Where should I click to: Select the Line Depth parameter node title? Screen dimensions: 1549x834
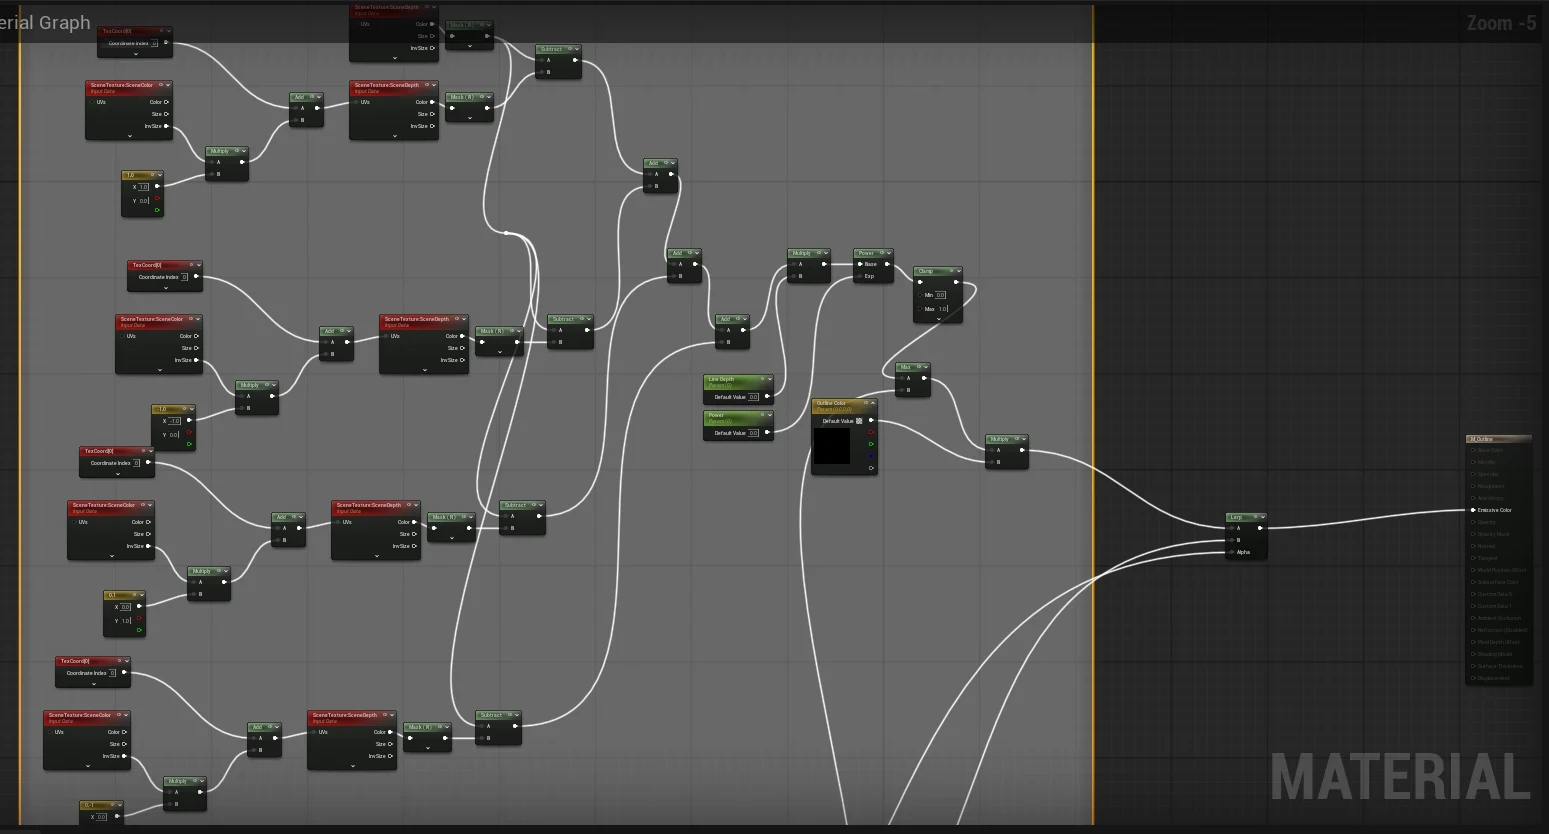click(721, 380)
